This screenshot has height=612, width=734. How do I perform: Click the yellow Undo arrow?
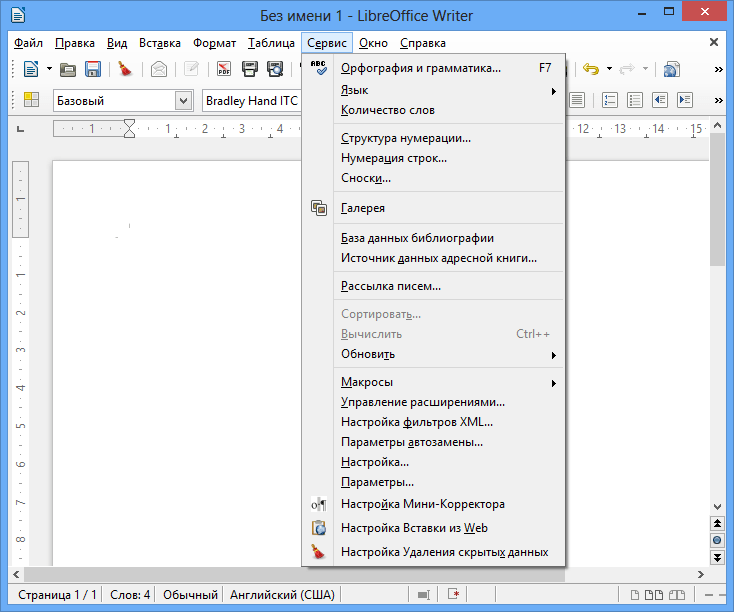click(591, 69)
